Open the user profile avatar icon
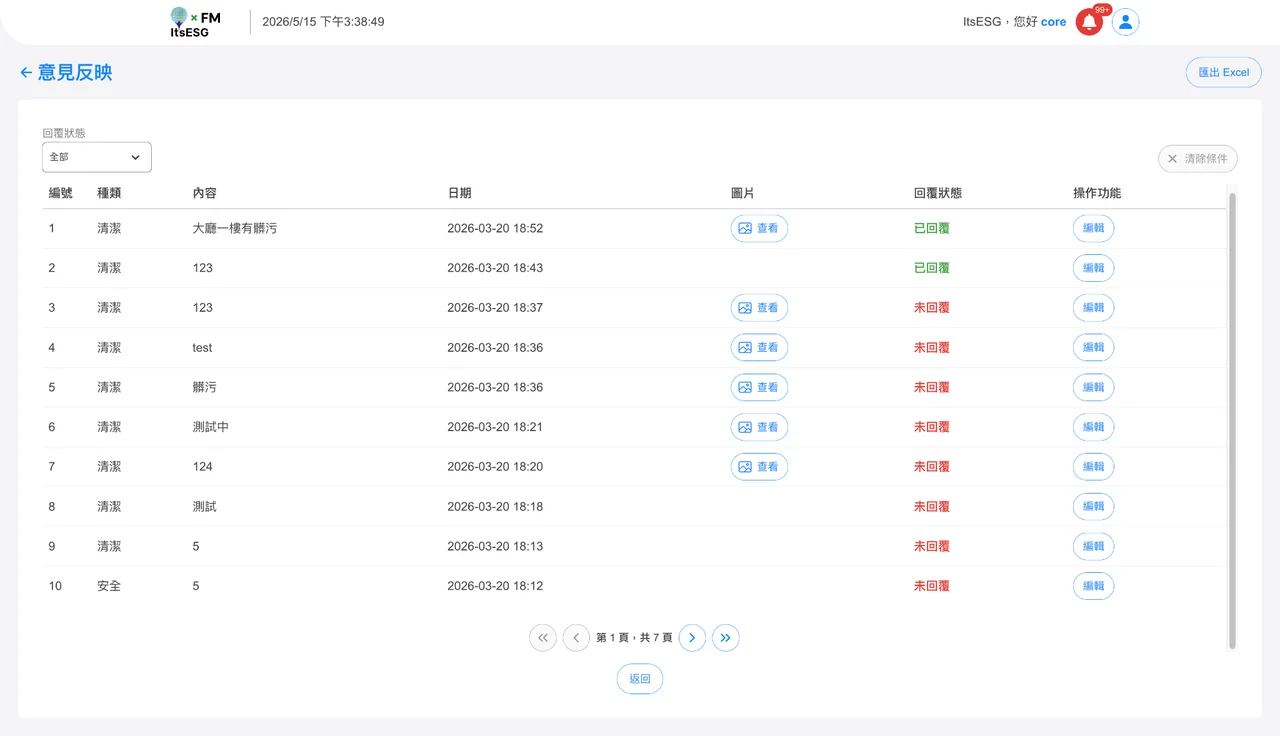Image resolution: width=1280 pixels, height=736 pixels. pyautogui.click(x=1126, y=22)
